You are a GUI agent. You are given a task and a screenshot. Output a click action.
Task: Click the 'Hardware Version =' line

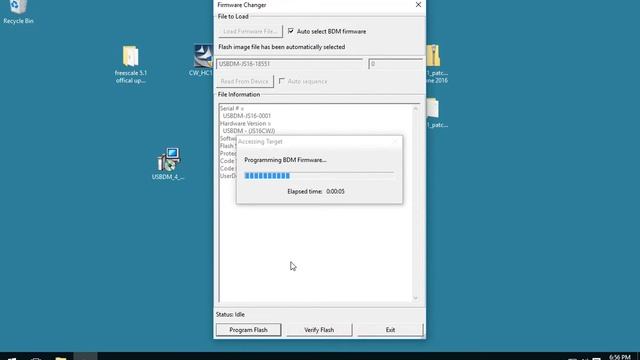tap(245, 123)
